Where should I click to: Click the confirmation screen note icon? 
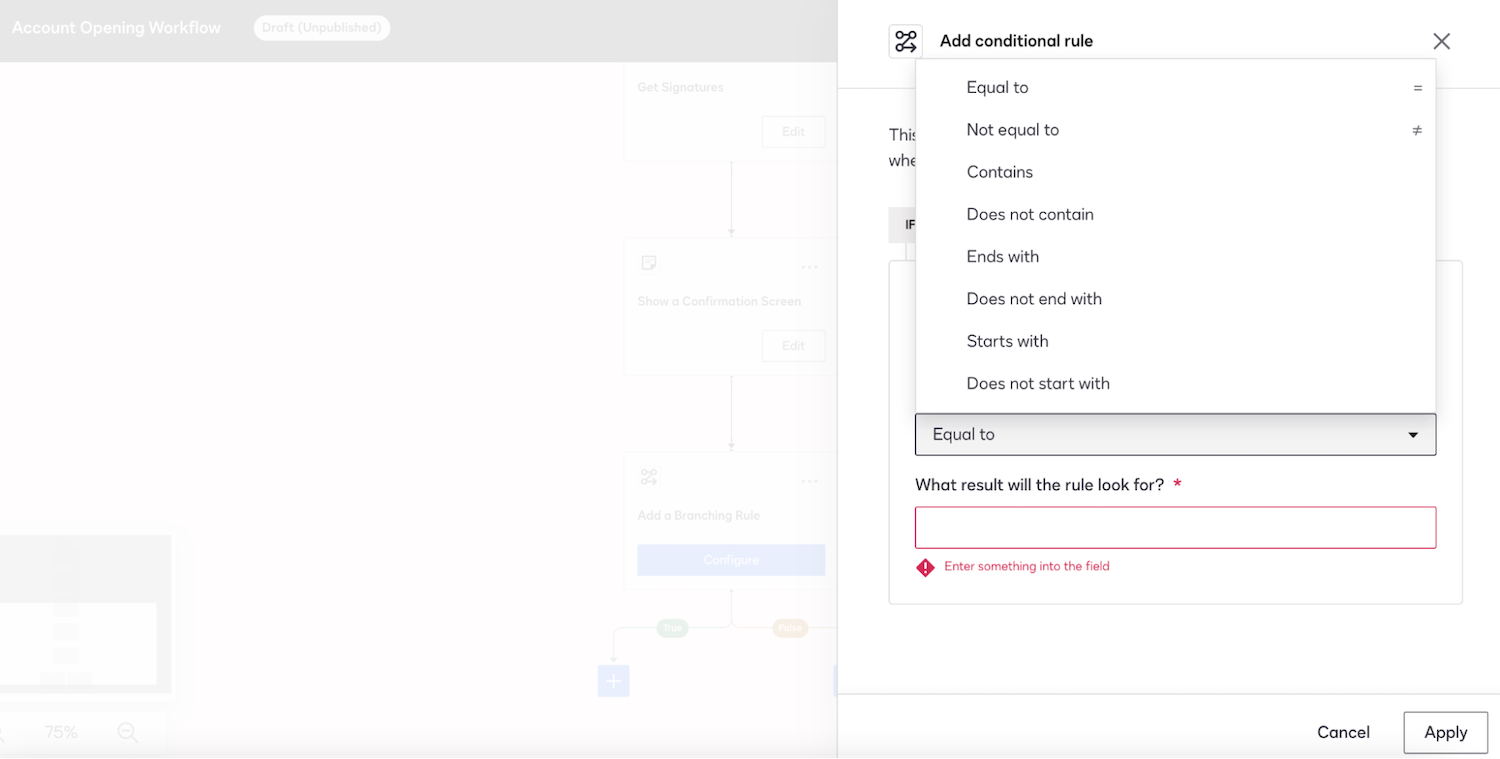649,262
